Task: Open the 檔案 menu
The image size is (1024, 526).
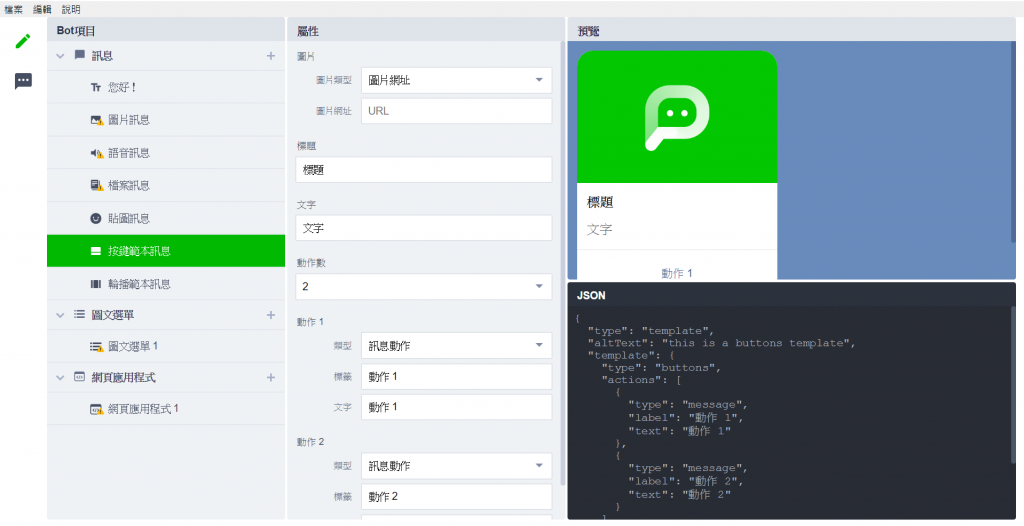Action: click(13, 9)
